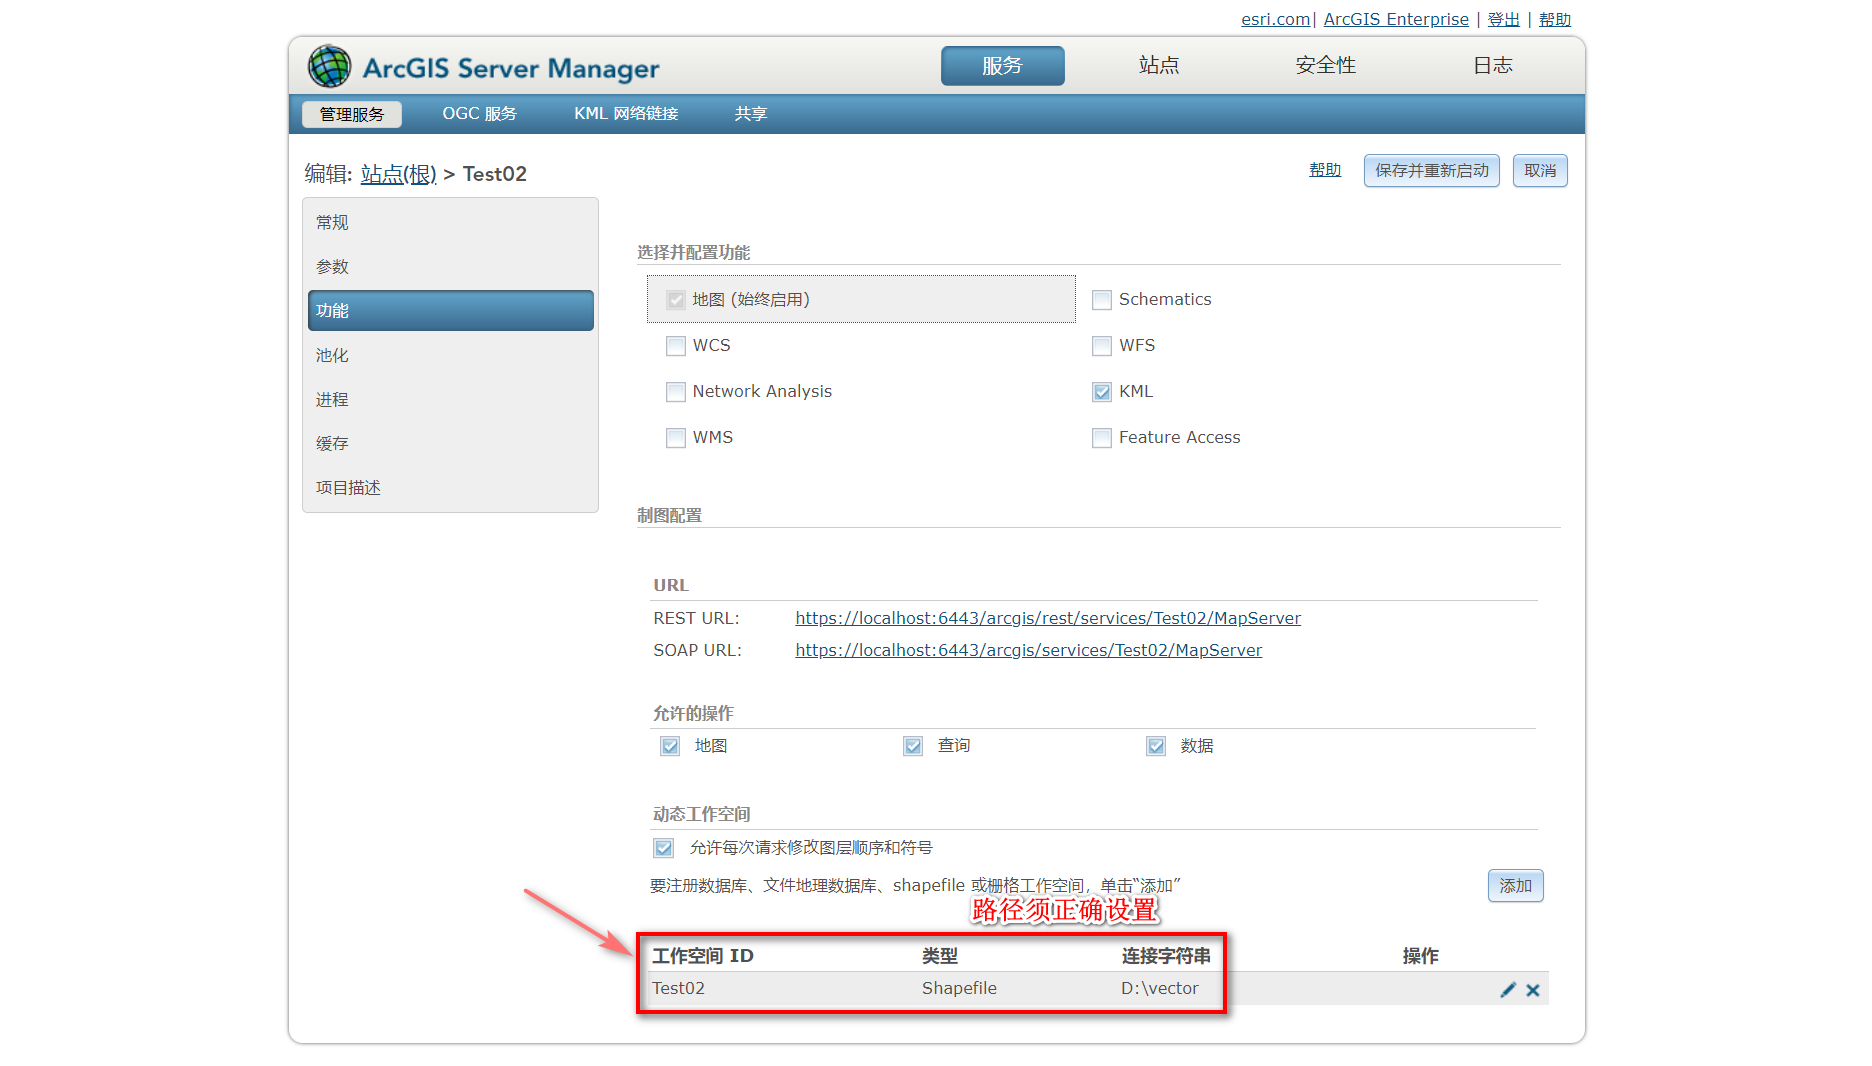Click the ArcGIS globe logo icon
This screenshot has height=1066, width=1872.
pos(329,66)
